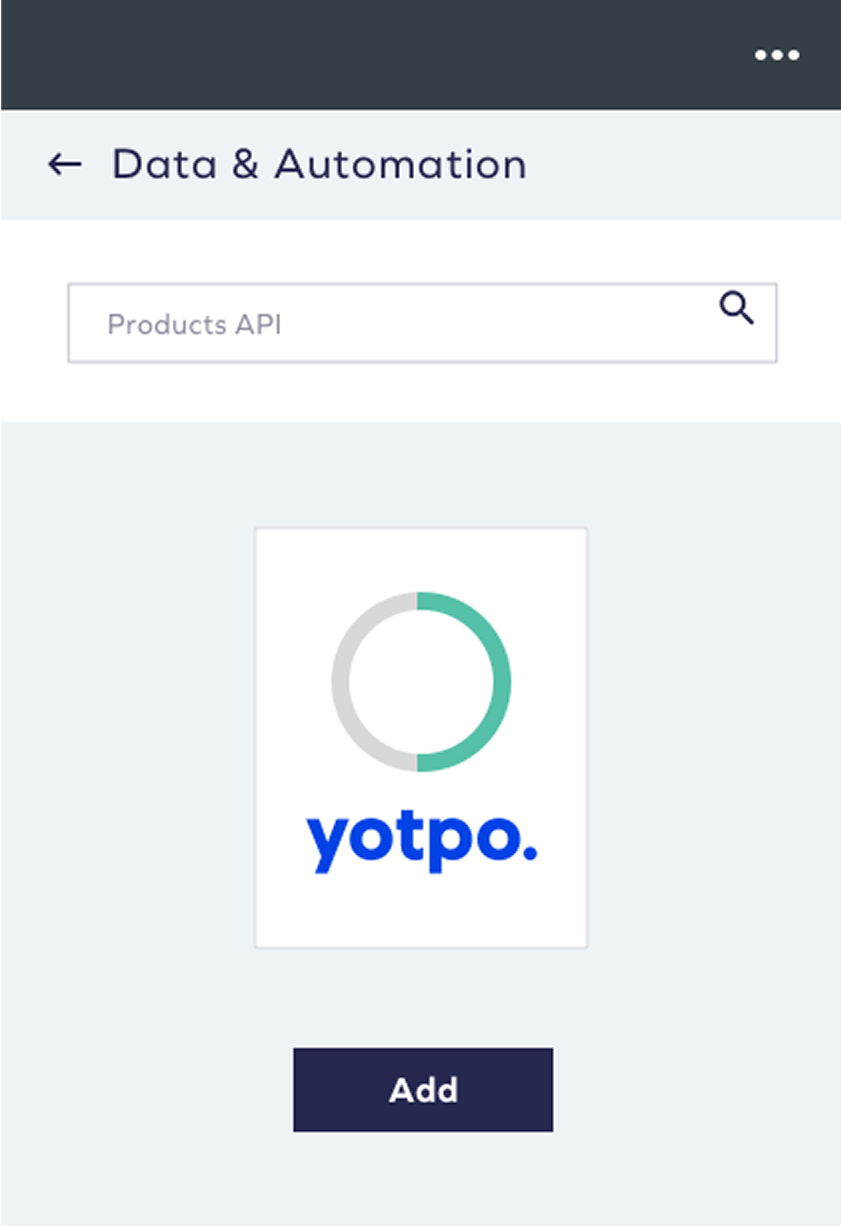This screenshot has width=841, height=1226.
Task: Click the blue yotpo. wordmark
Action: pyautogui.click(x=421, y=842)
